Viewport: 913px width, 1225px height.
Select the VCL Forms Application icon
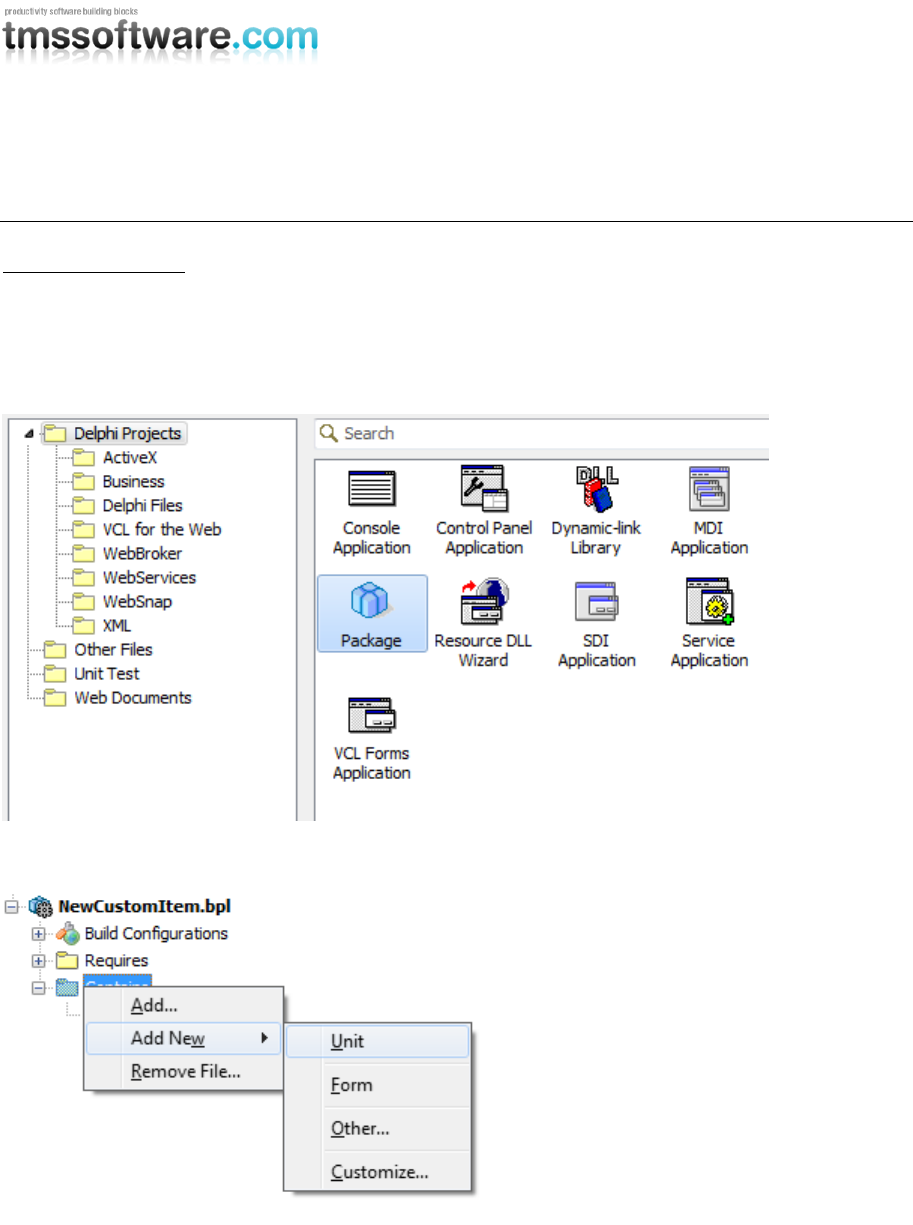[x=371, y=714]
